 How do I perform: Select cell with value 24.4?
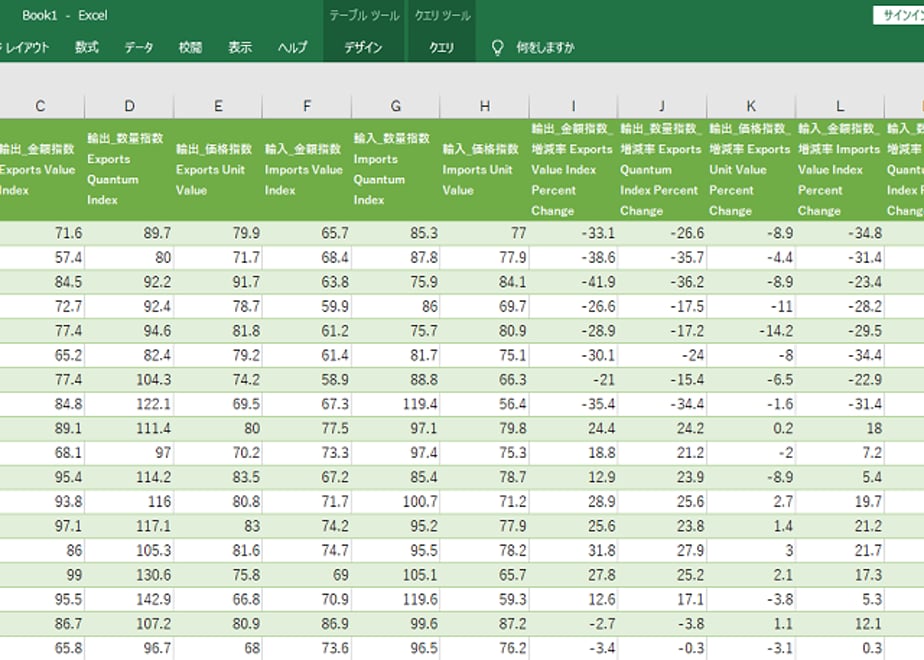(x=573, y=429)
